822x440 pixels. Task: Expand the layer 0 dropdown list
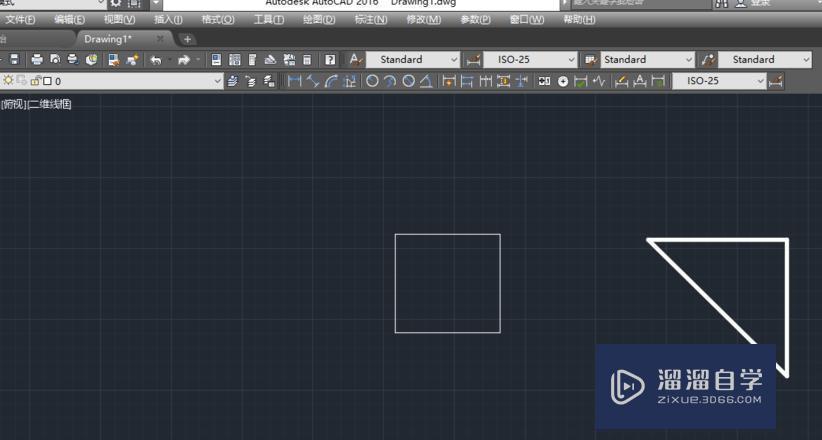218,81
